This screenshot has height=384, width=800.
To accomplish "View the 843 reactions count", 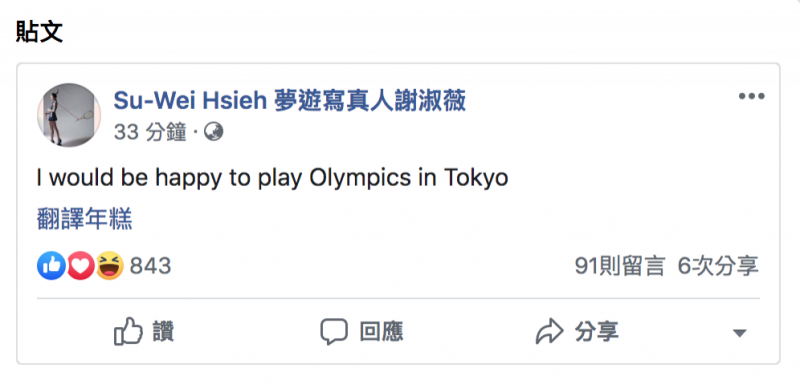I will pos(150,266).
